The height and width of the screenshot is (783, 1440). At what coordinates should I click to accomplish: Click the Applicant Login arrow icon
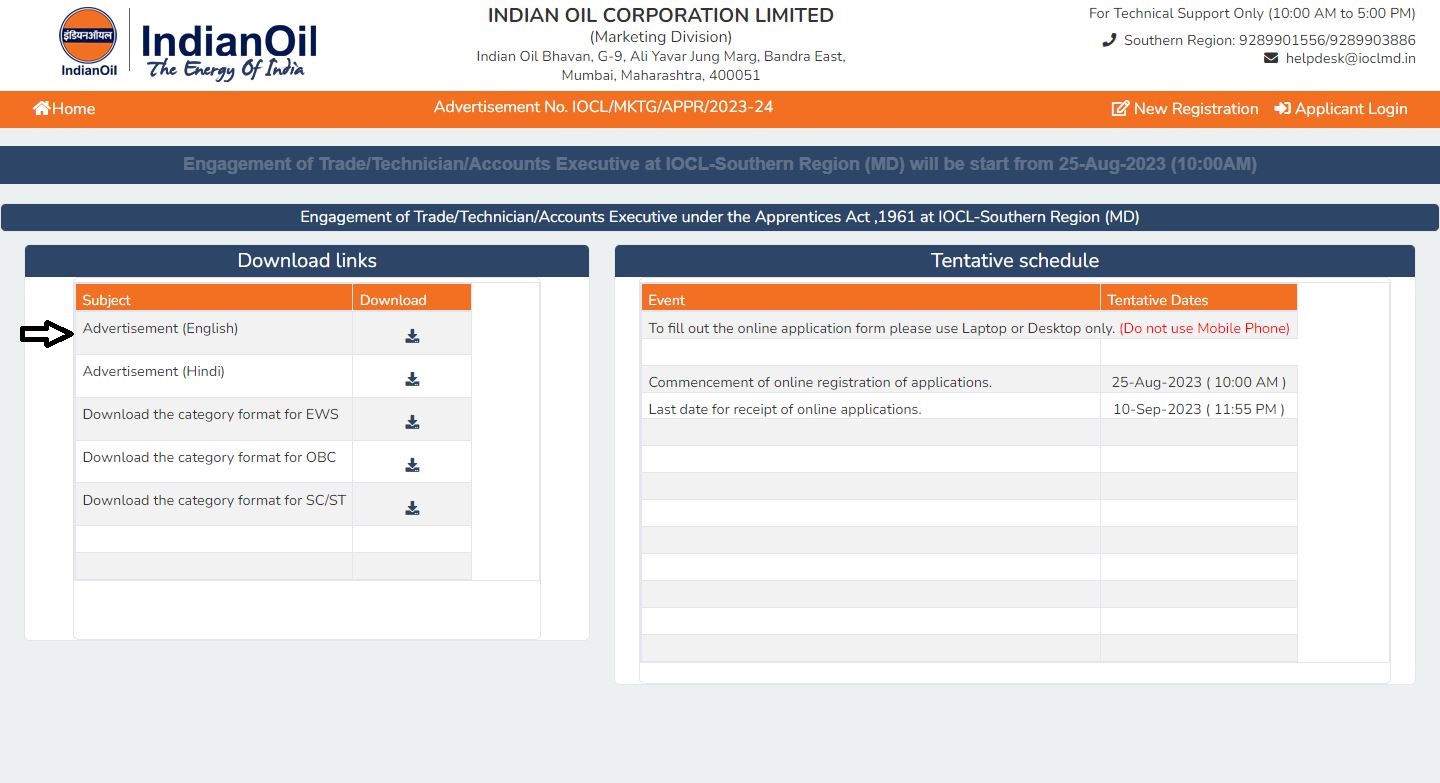point(1282,108)
